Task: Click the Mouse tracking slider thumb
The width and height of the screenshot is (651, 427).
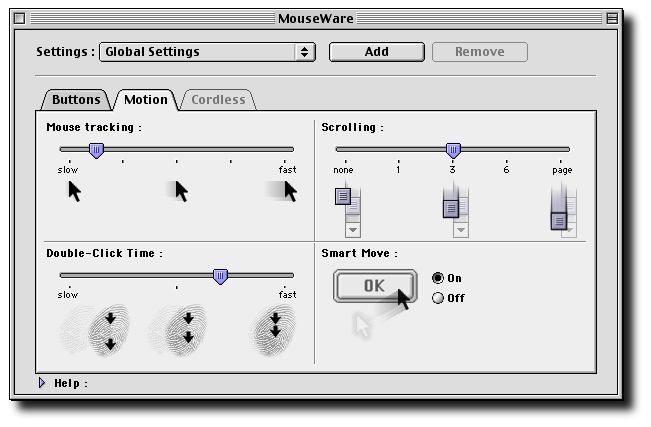Action: (96, 150)
